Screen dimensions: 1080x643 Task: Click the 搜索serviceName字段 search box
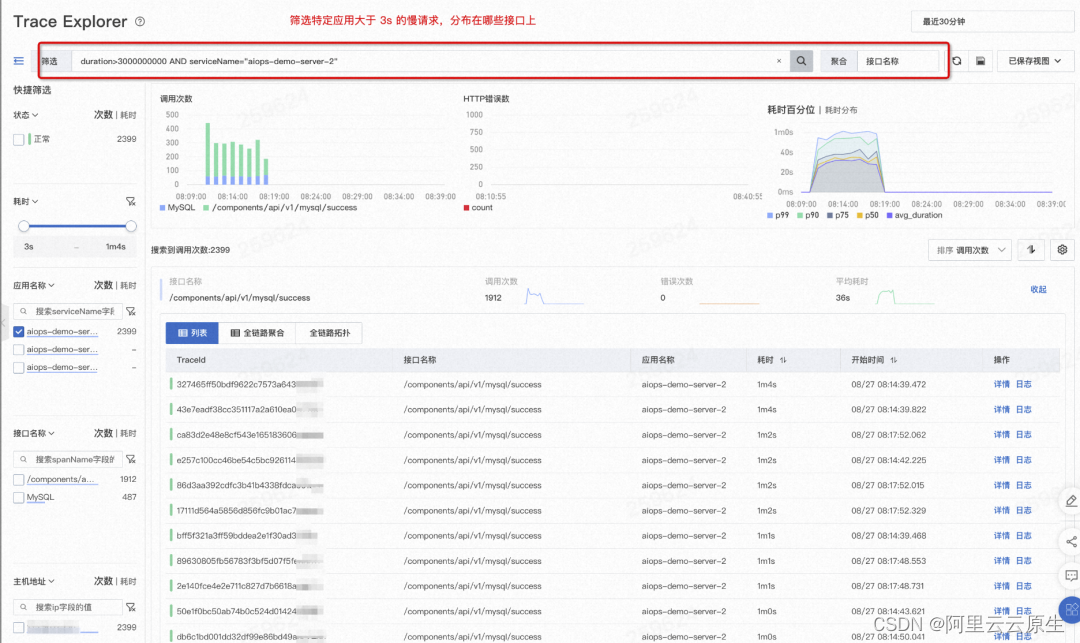click(68, 311)
